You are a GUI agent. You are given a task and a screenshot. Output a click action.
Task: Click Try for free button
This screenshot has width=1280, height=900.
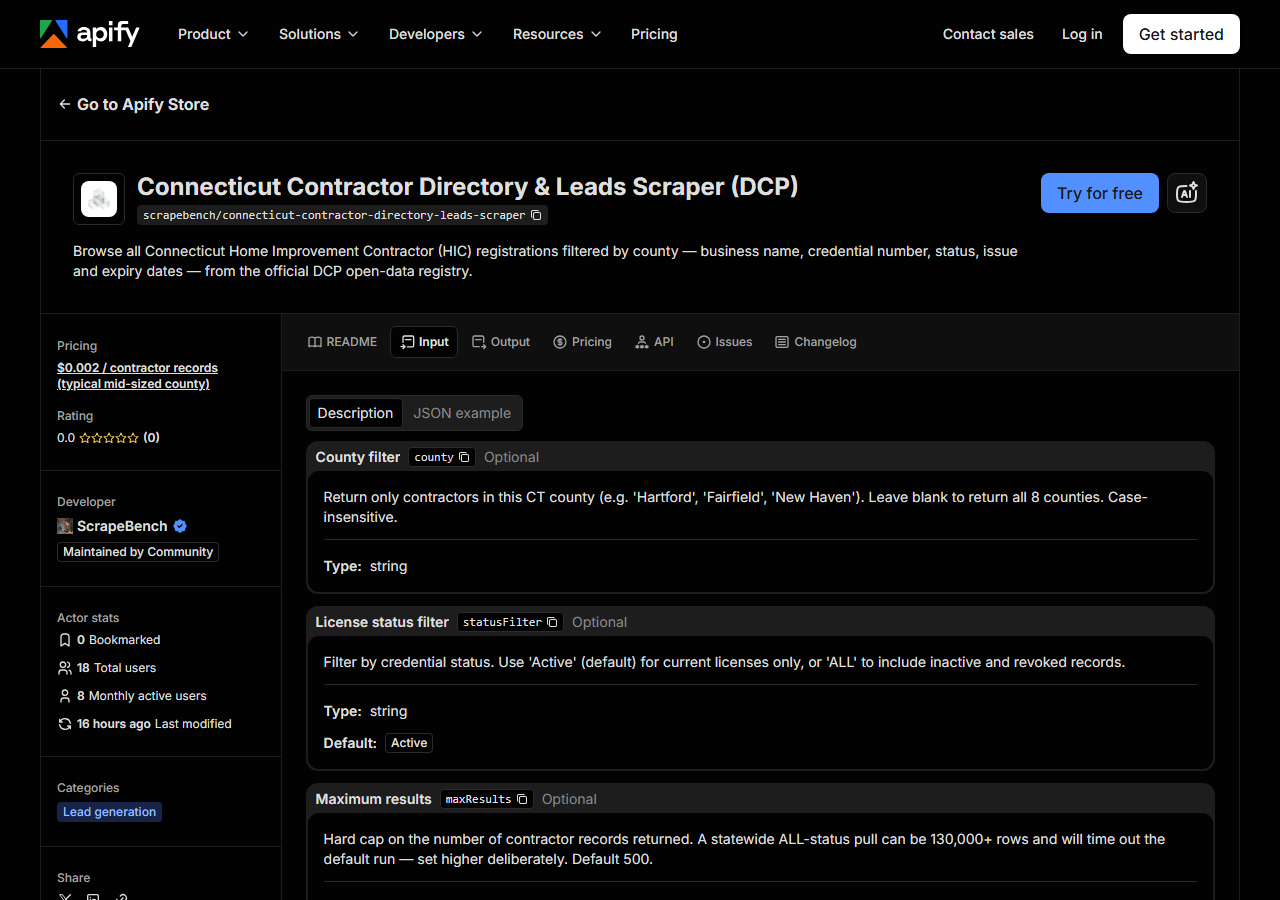(1100, 193)
